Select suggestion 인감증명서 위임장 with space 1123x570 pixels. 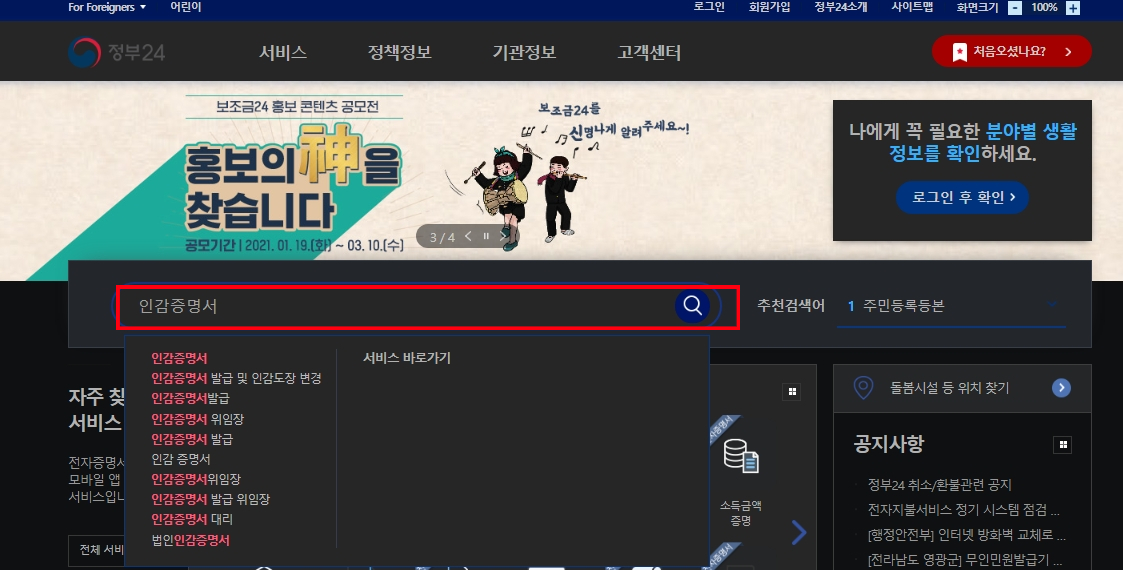coord(198,419)
